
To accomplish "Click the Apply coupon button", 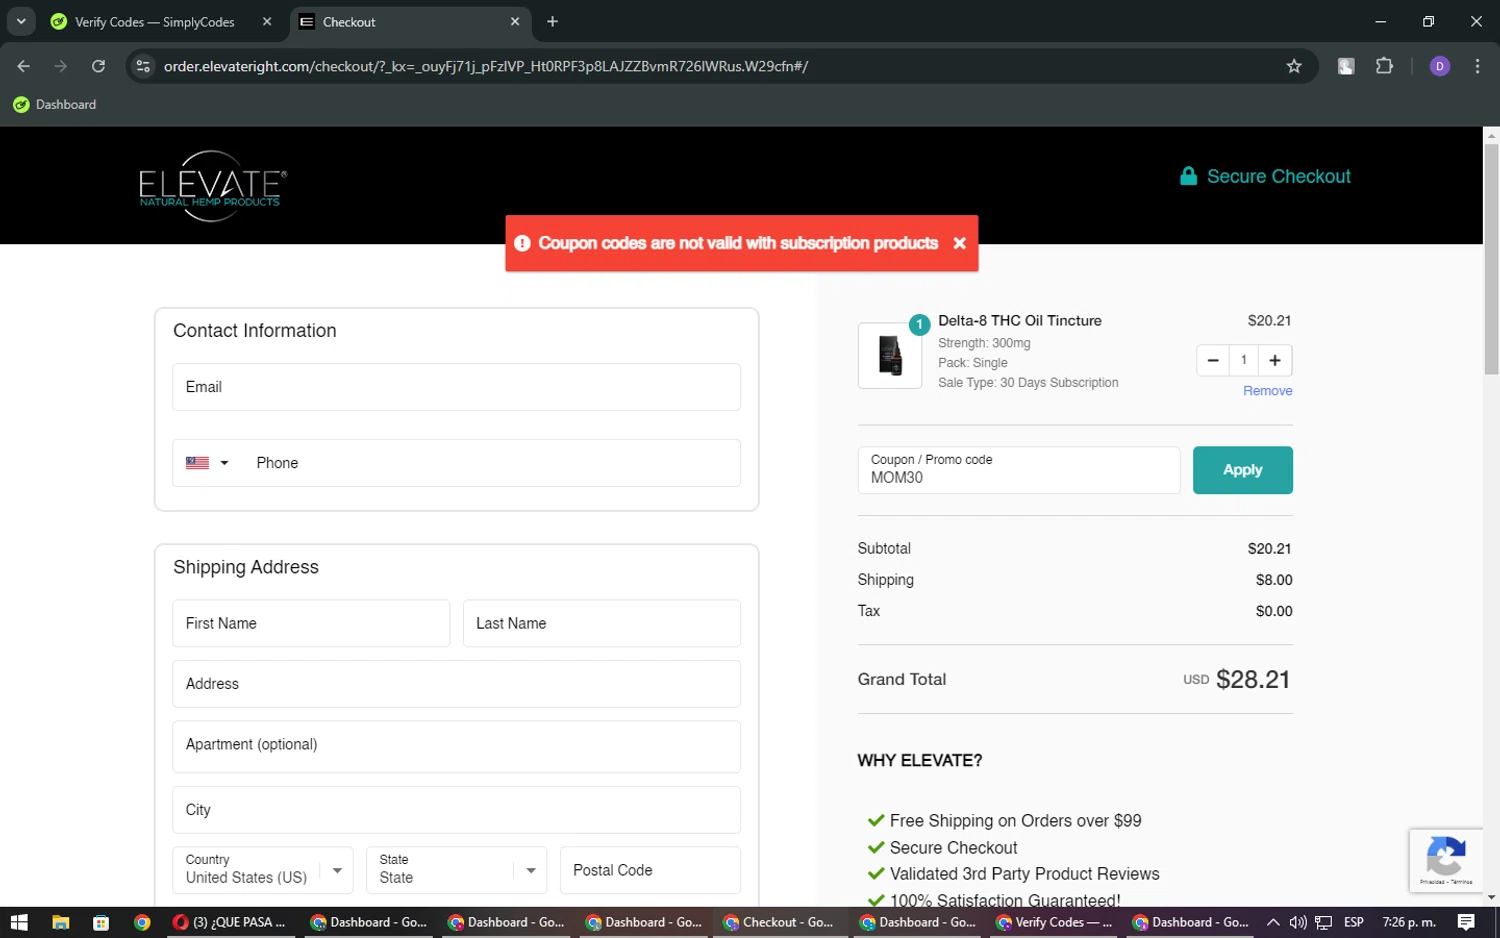I will pos(1242,470).
